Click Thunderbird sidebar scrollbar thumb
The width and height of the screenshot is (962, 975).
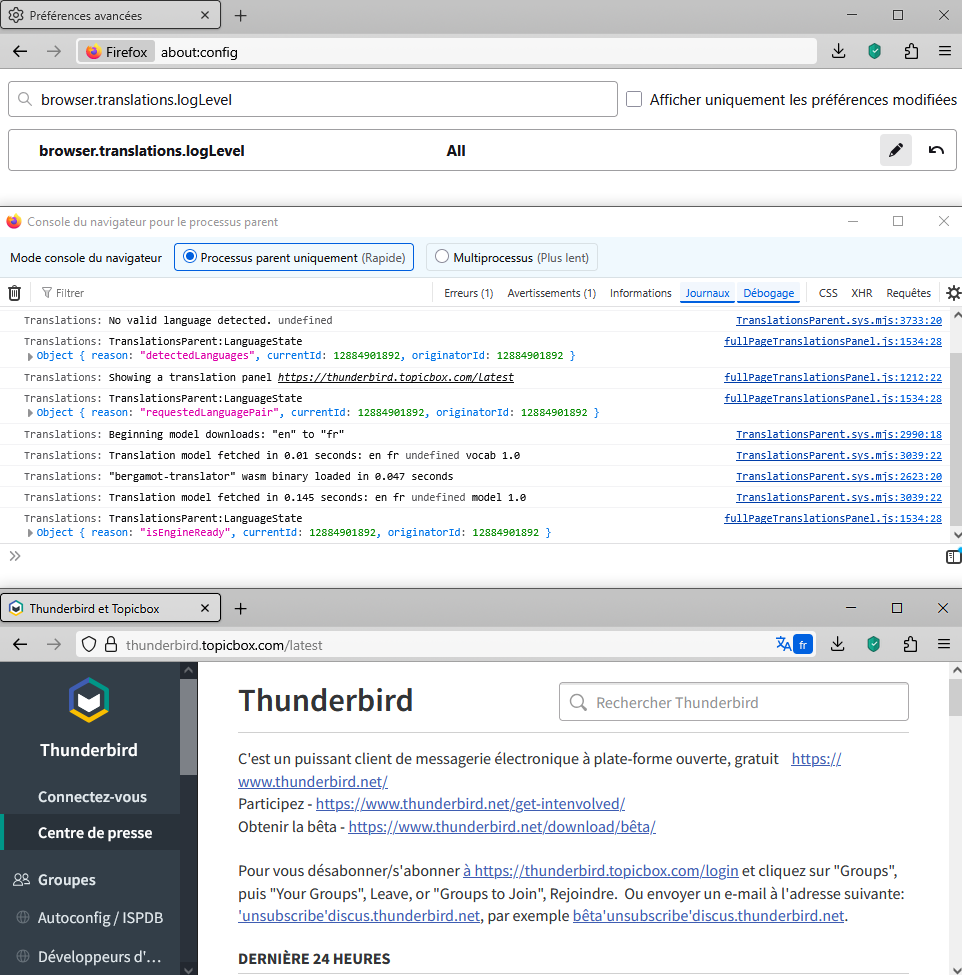pos(188,726)
